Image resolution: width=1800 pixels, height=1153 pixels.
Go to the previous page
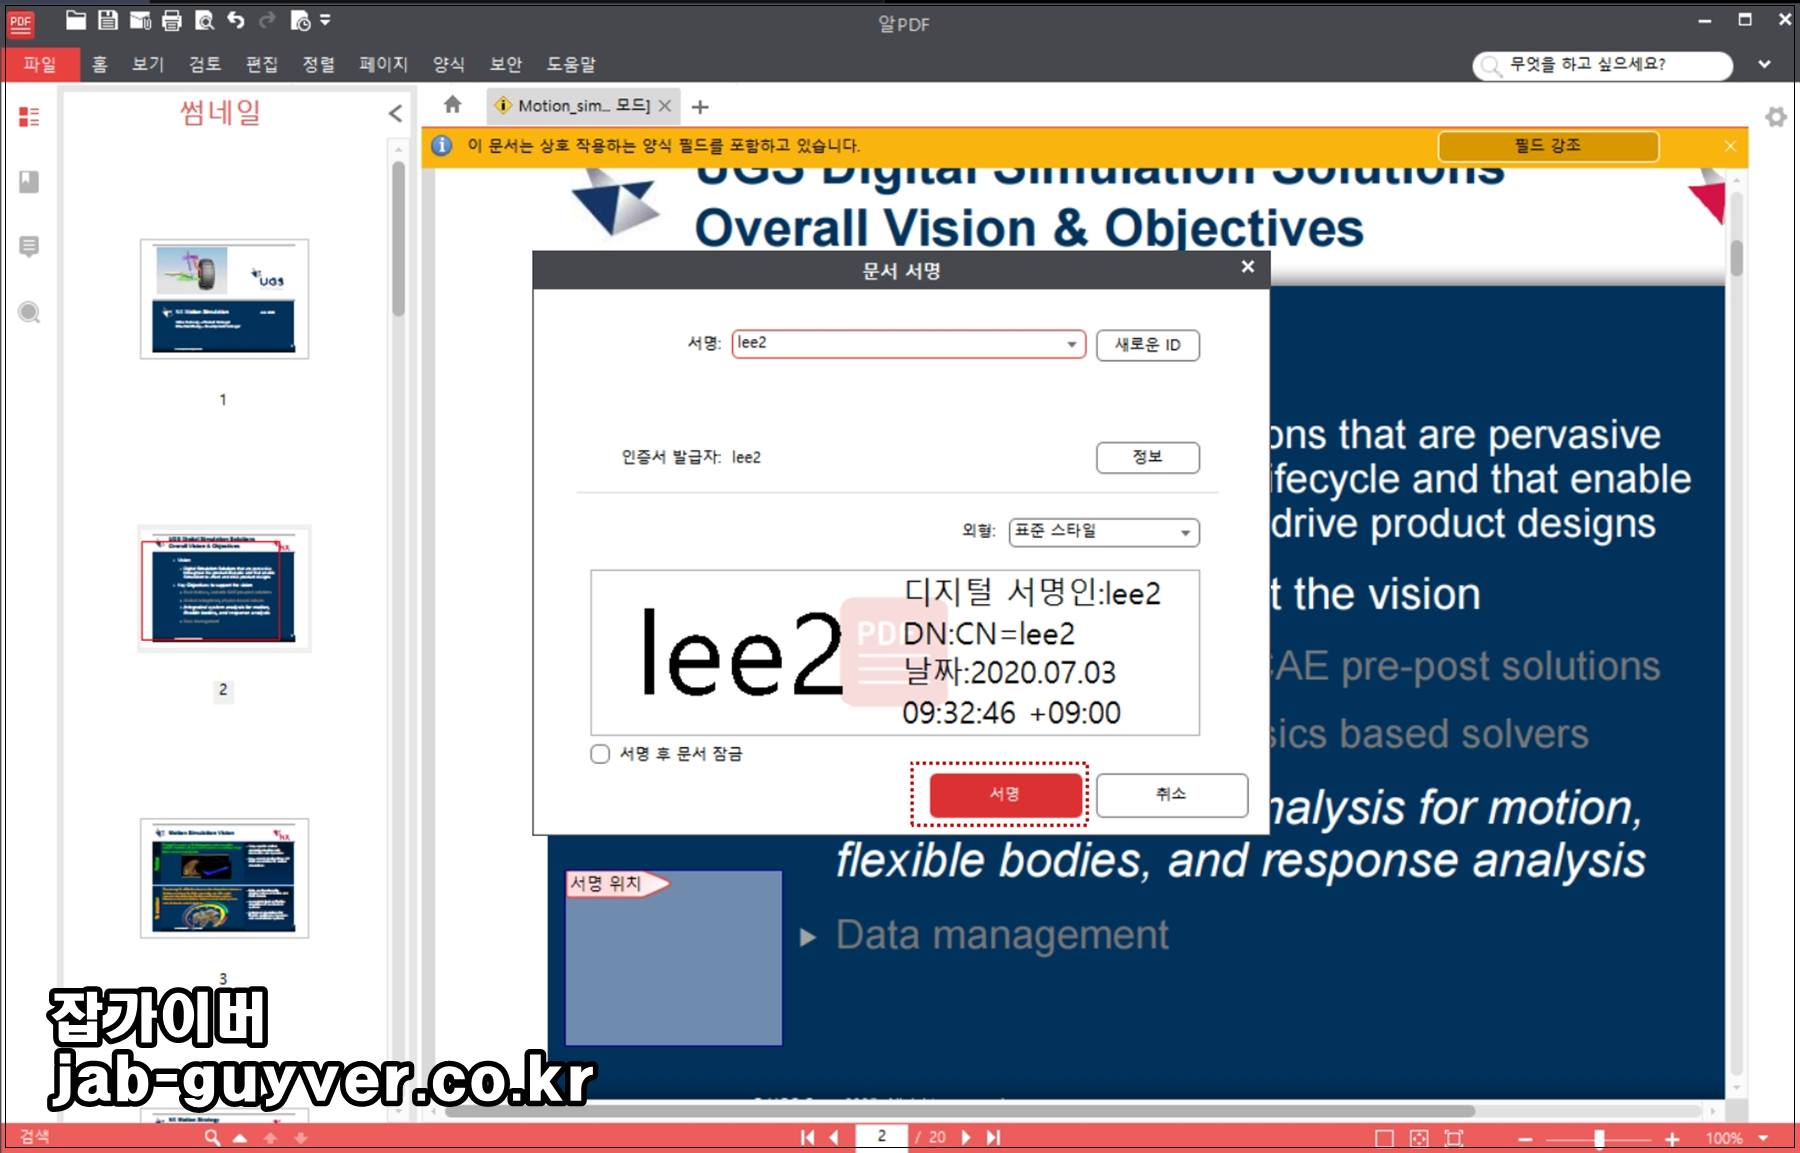point(835,1137)
